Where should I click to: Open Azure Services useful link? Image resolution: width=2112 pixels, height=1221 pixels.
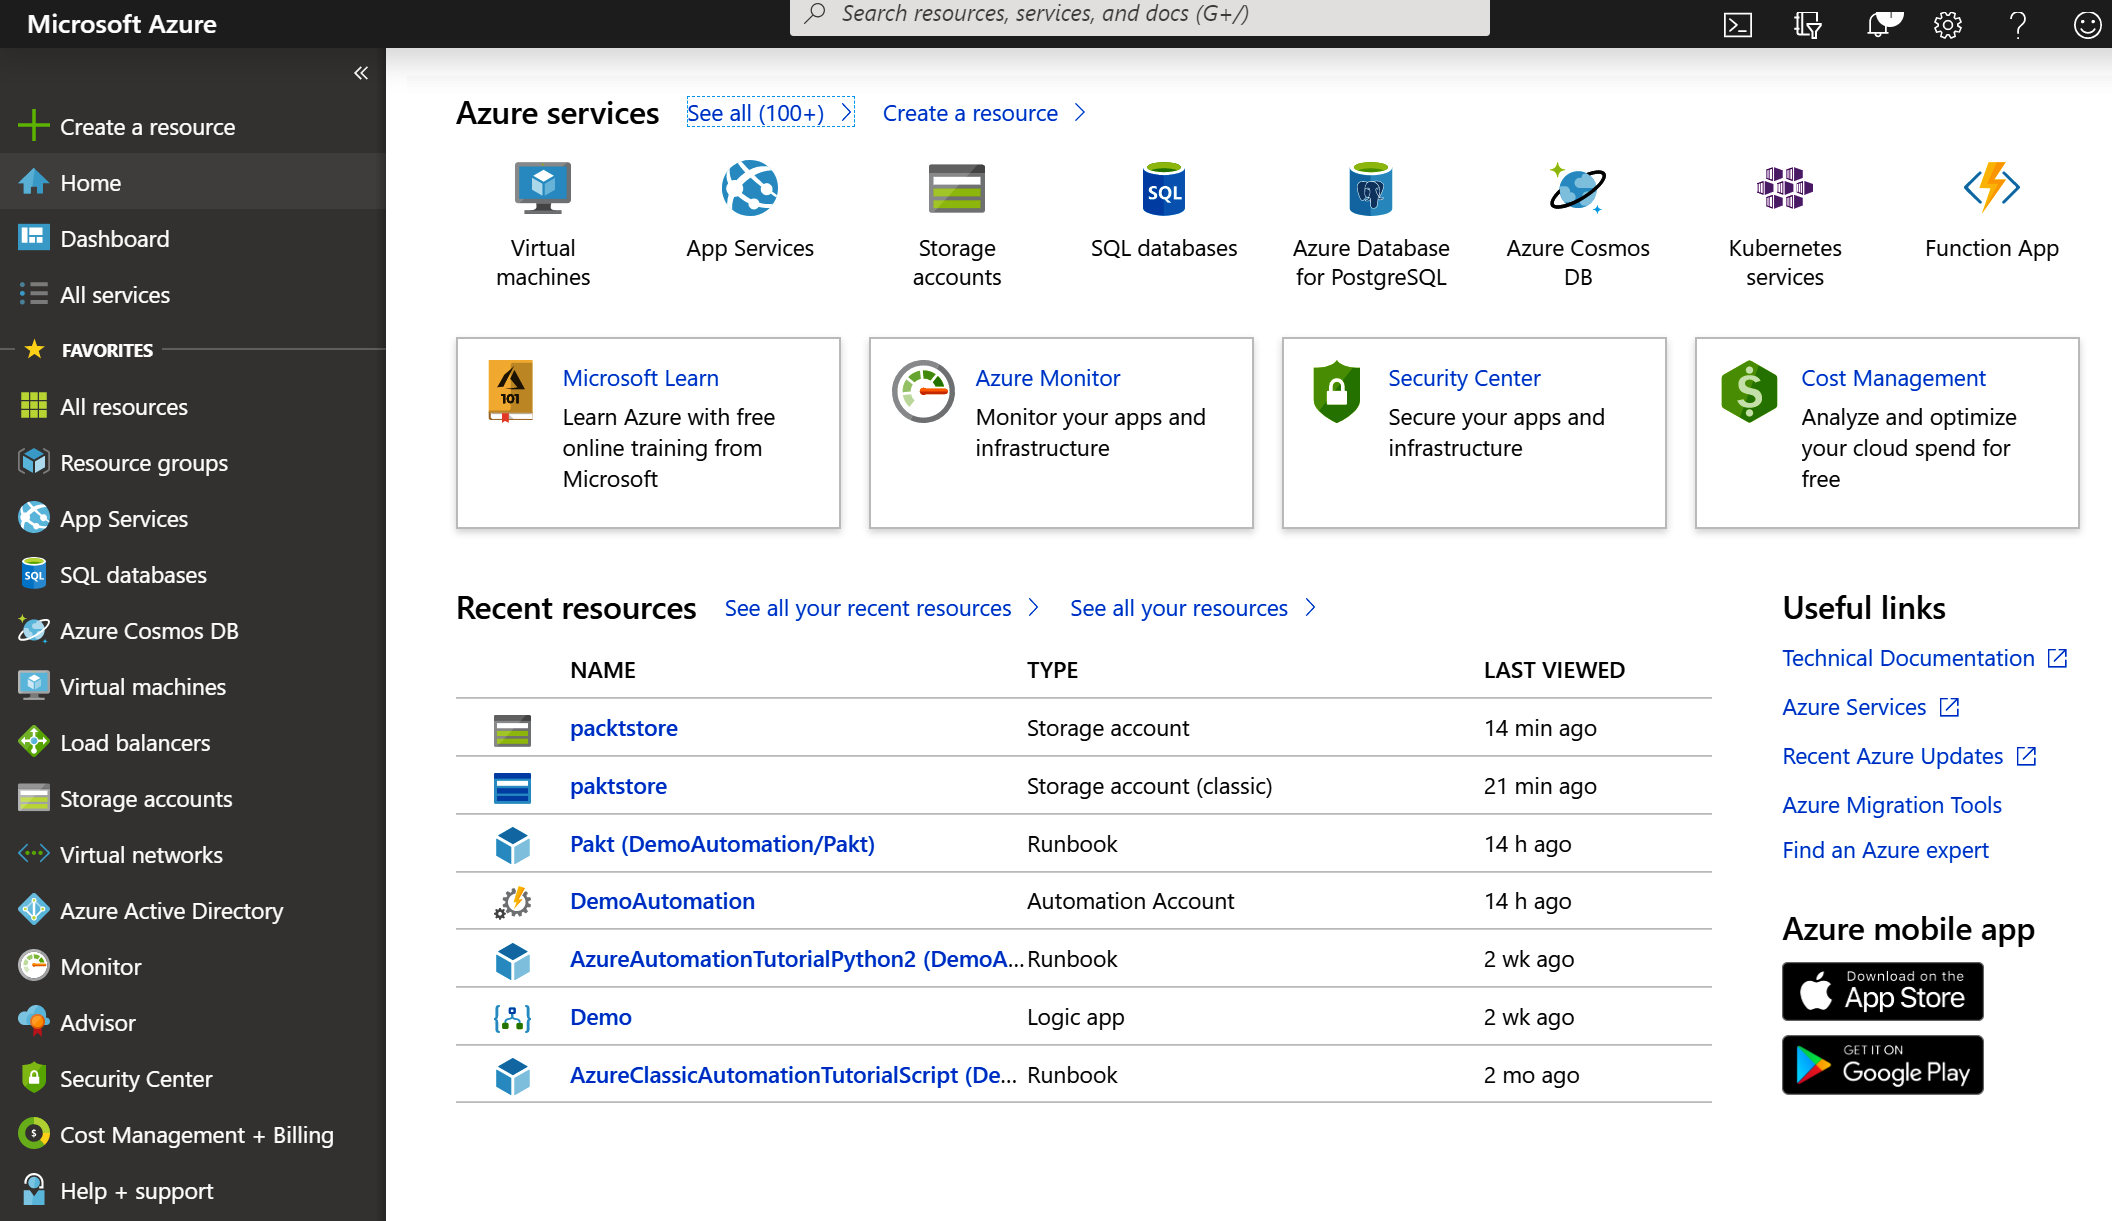coord(1870,707)
